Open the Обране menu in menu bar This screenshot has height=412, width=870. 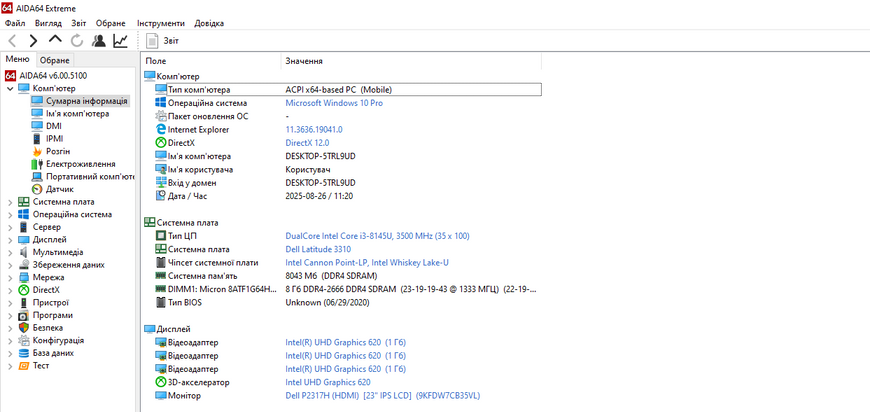pos(110,23)
